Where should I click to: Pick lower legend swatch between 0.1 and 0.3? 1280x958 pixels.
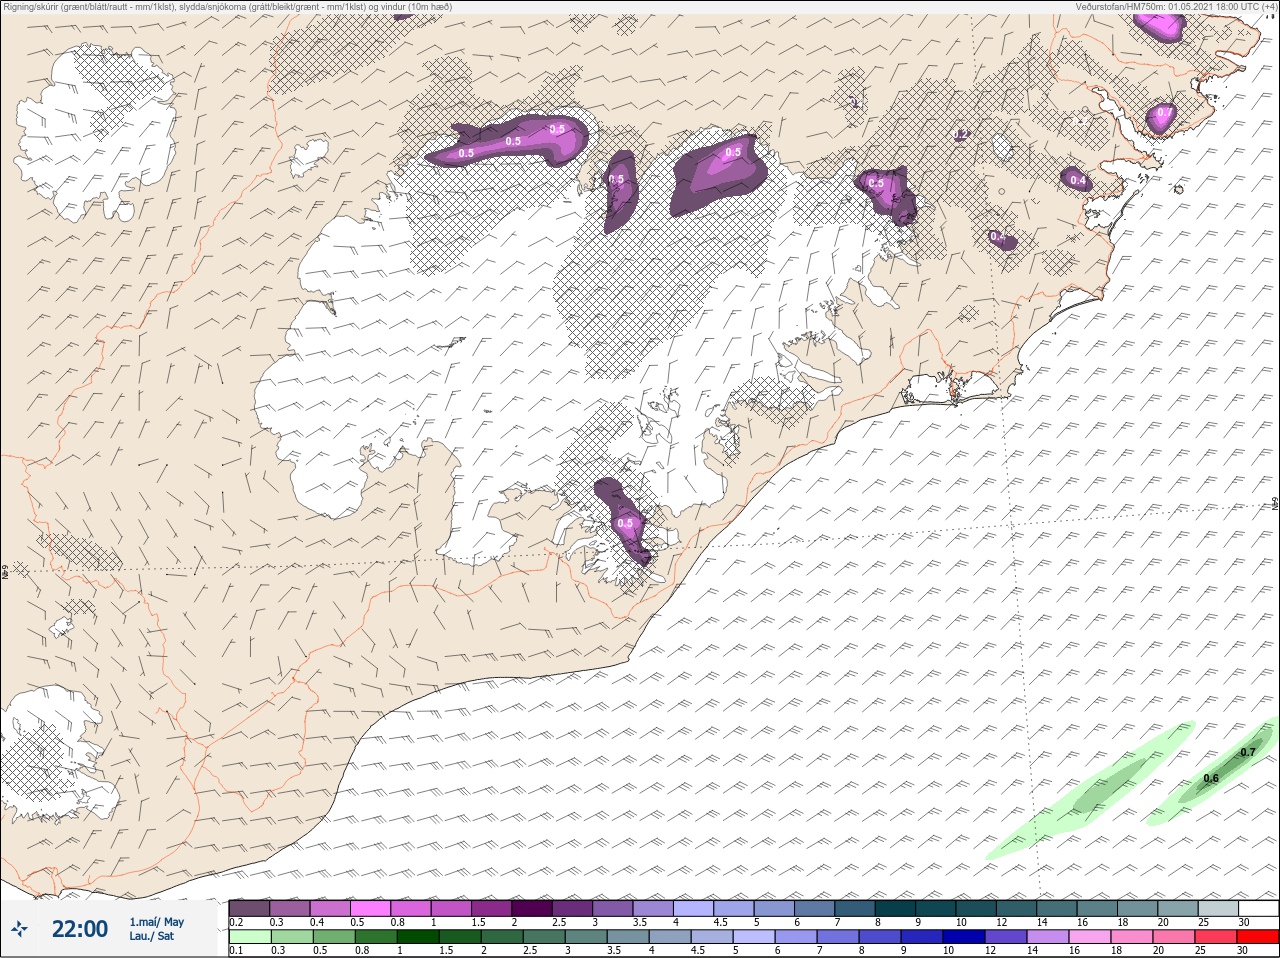tap(249, 937)
